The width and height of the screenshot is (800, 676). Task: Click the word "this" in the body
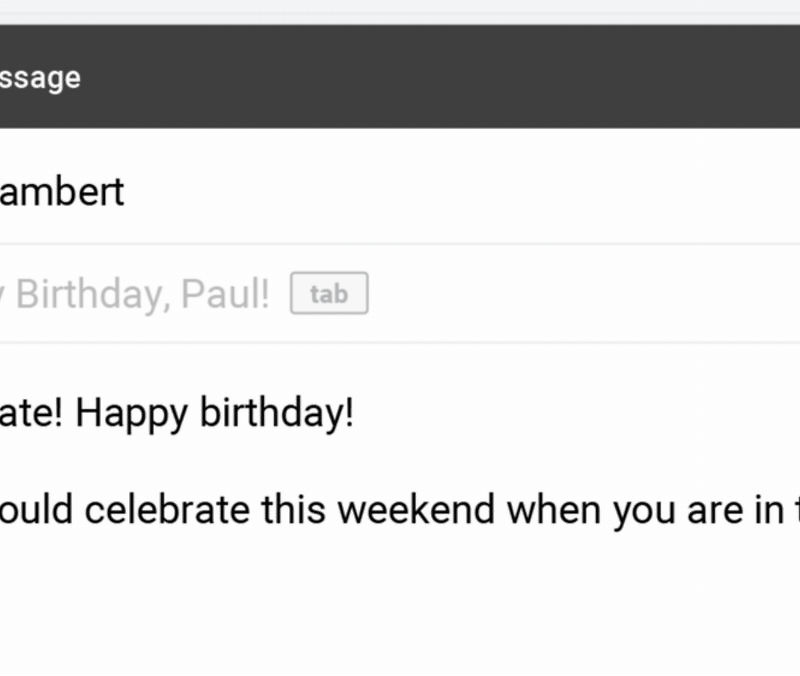point(293,510)
